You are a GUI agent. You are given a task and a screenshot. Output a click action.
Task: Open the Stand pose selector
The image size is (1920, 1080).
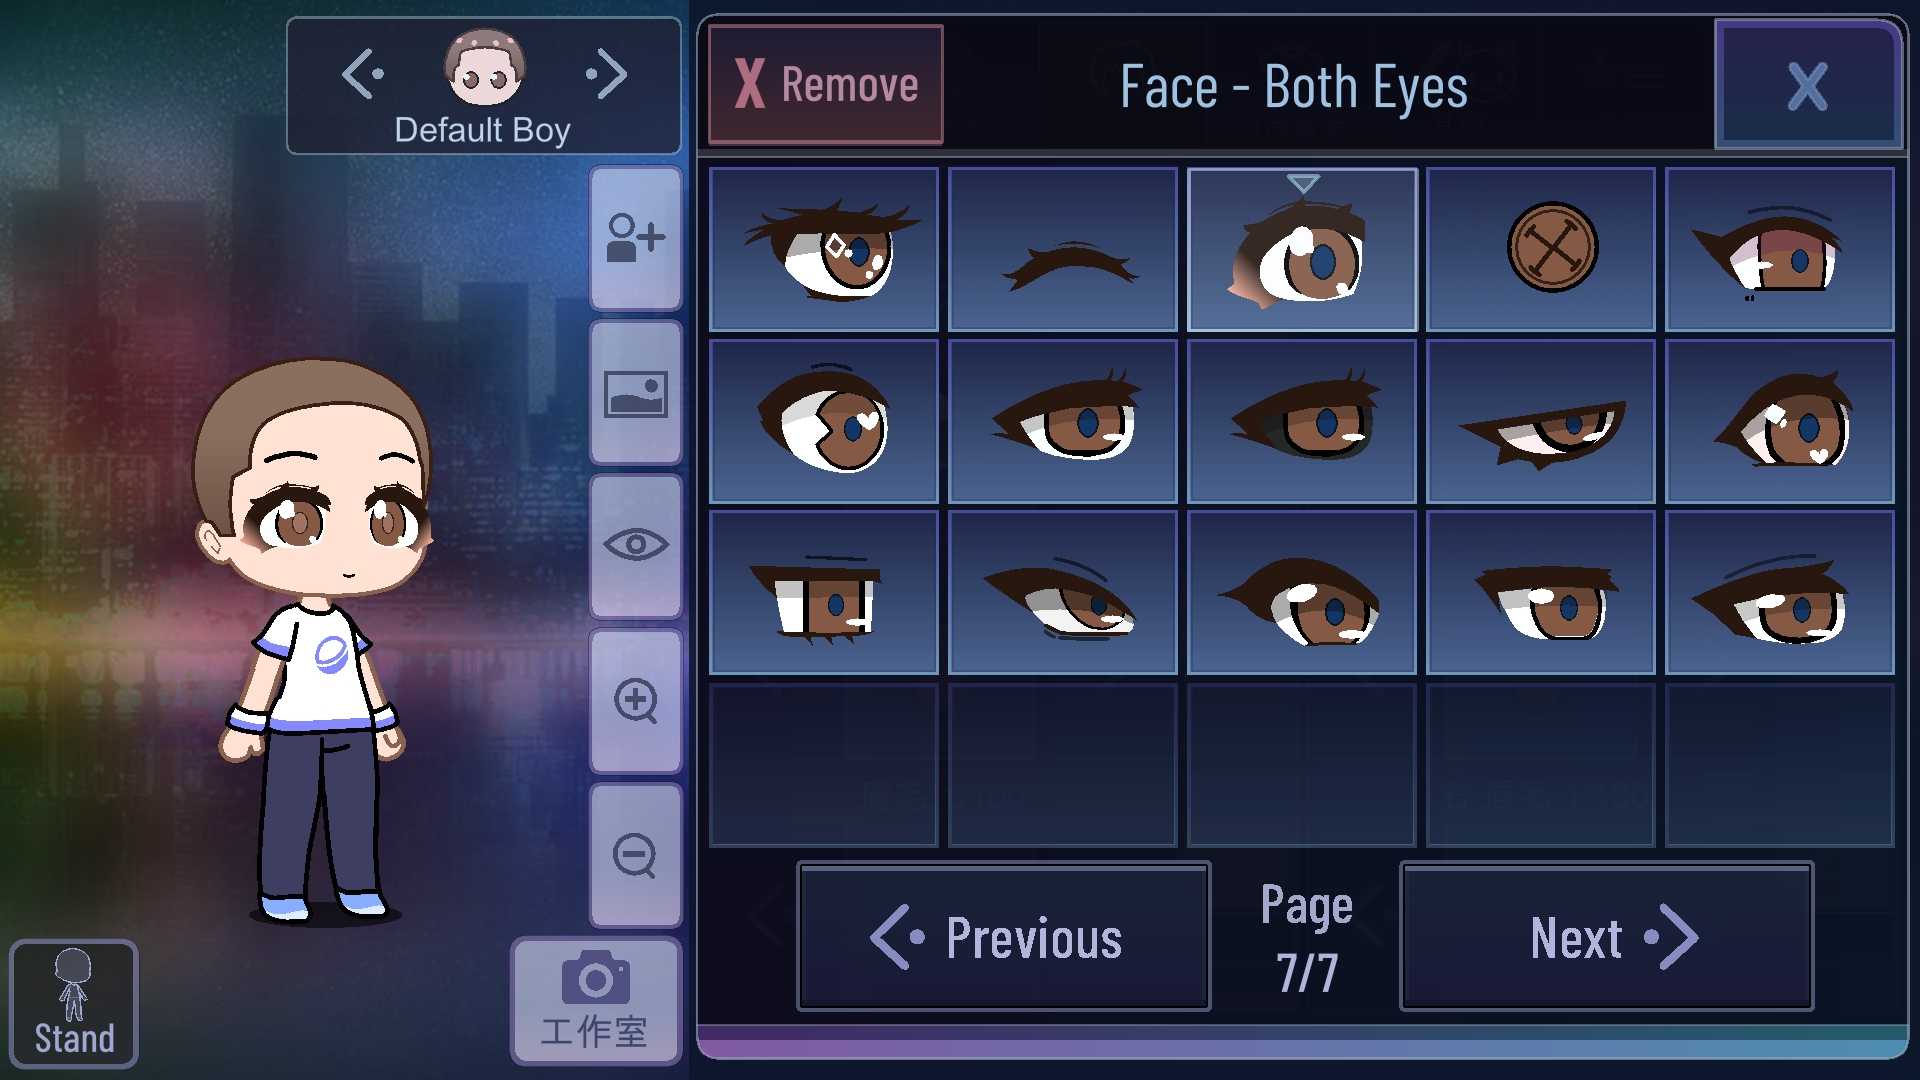pos(74,1004)
